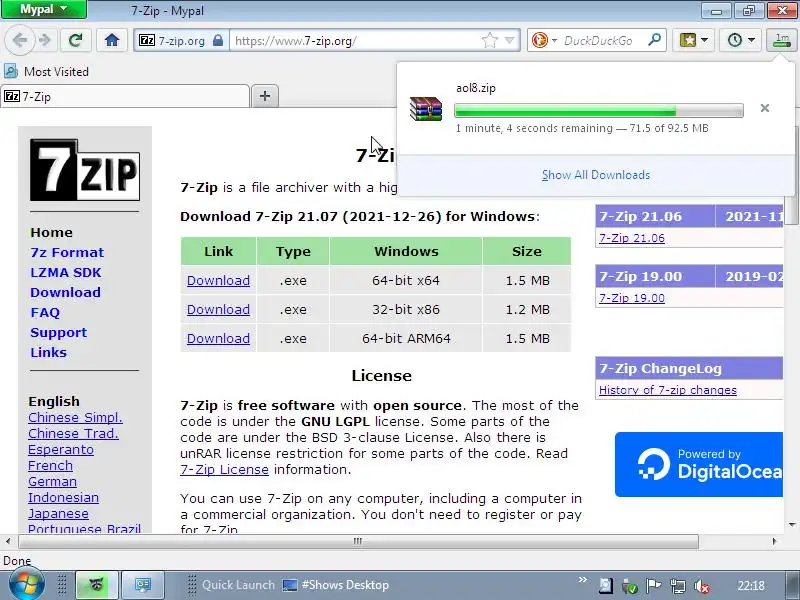Switch language to German
The height and width of the screenshot is (600, 800).
[x=53, y=481]
